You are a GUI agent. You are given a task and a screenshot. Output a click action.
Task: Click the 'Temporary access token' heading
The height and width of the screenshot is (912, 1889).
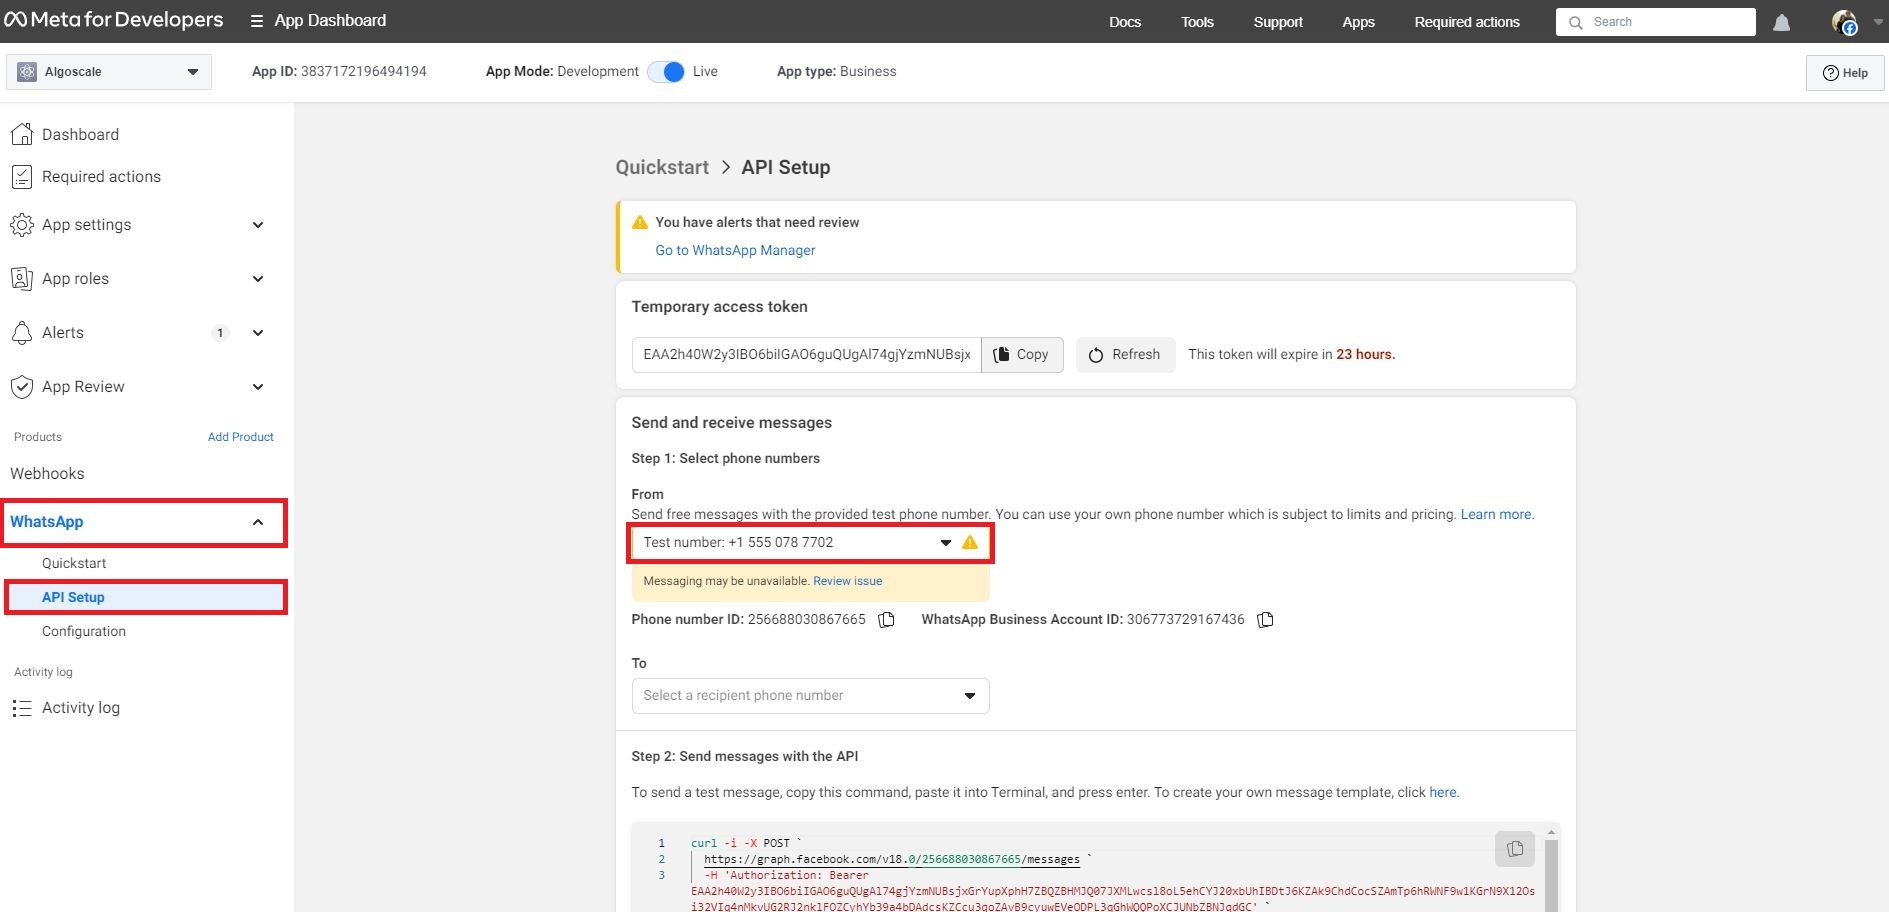719,307
